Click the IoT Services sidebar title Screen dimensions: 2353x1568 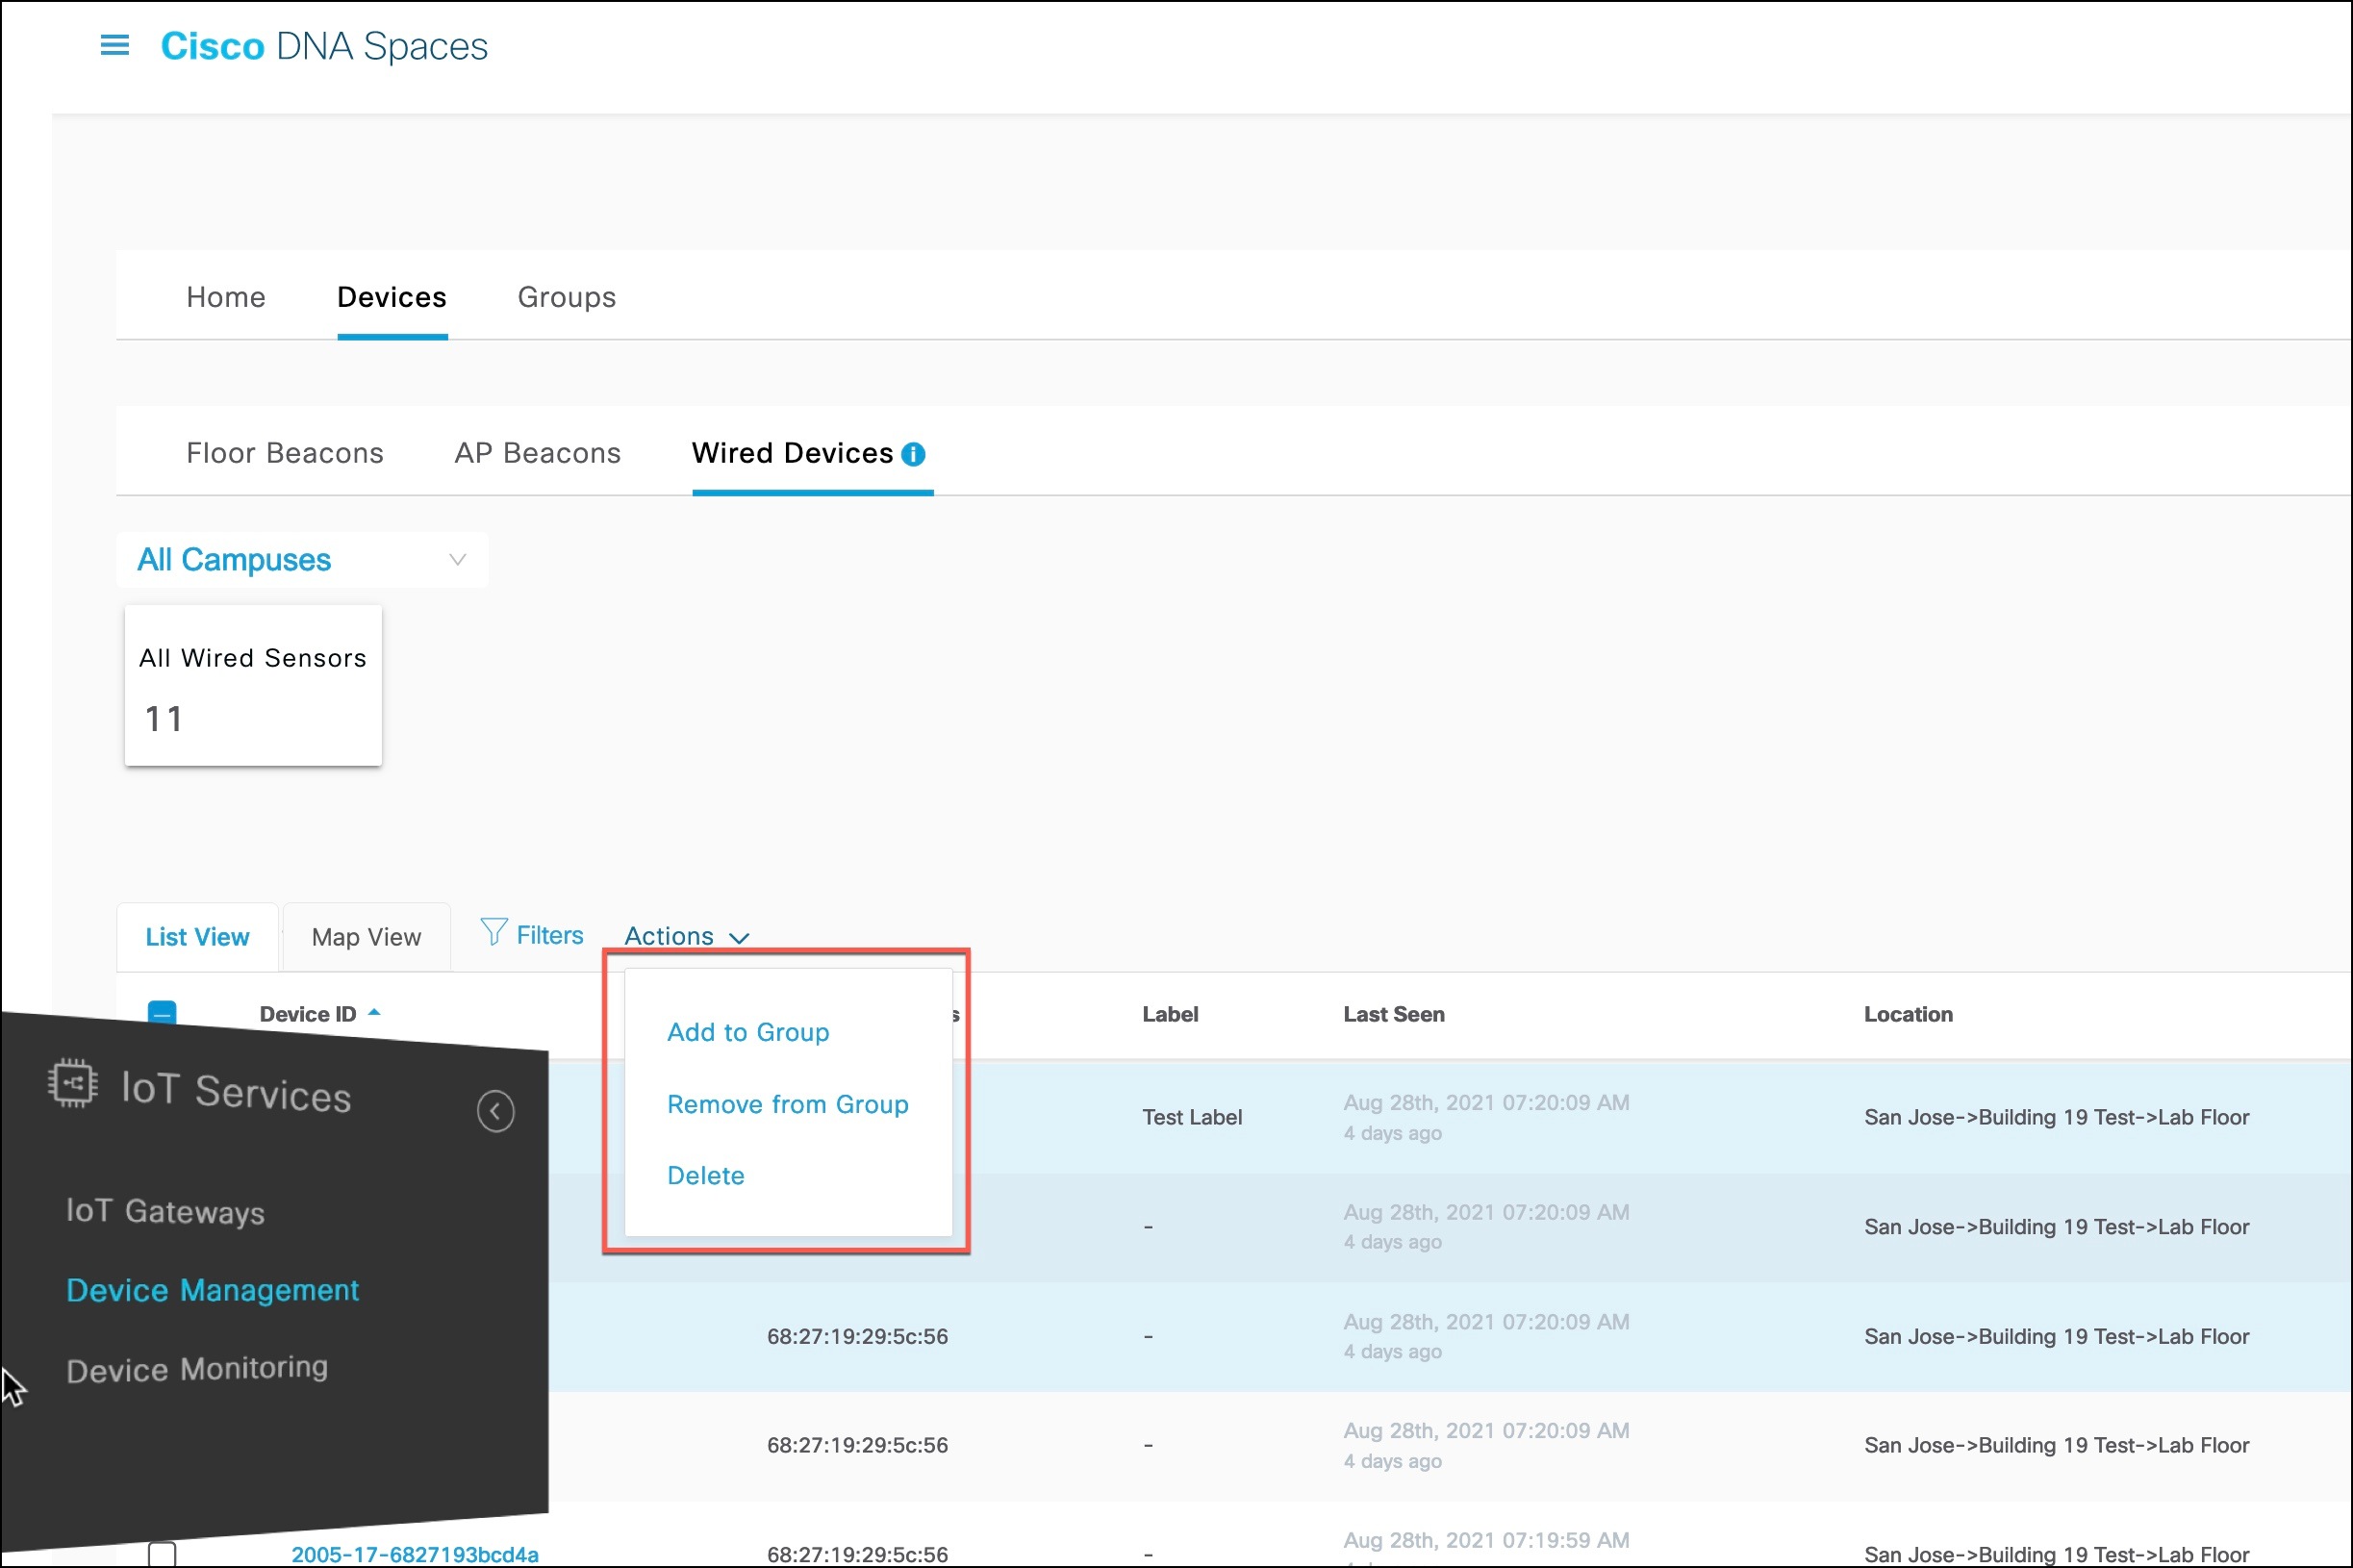[236, 1091]
